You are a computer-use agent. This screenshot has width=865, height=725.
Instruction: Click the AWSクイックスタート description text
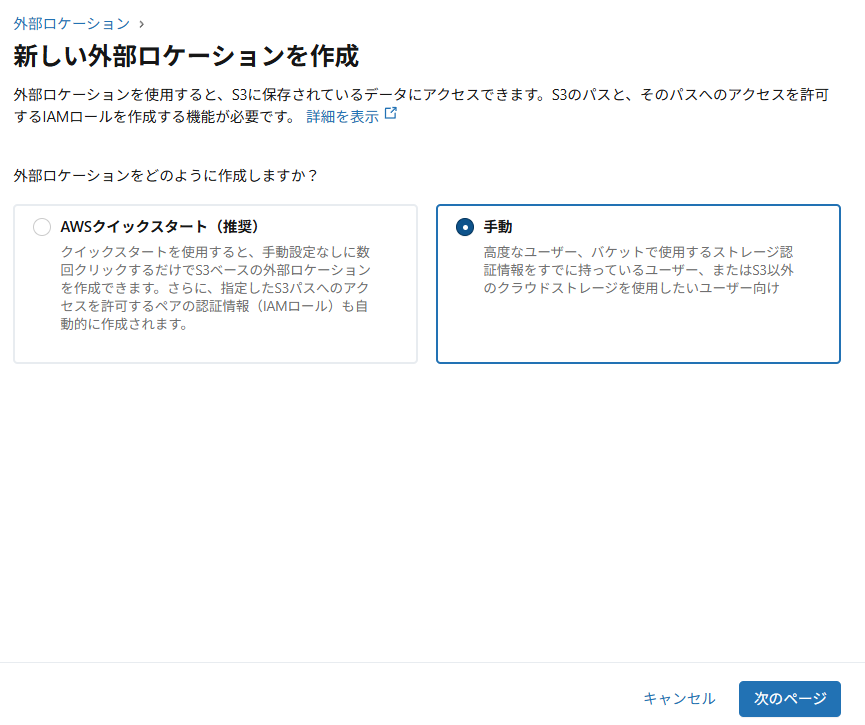click(x=215, y=288)
